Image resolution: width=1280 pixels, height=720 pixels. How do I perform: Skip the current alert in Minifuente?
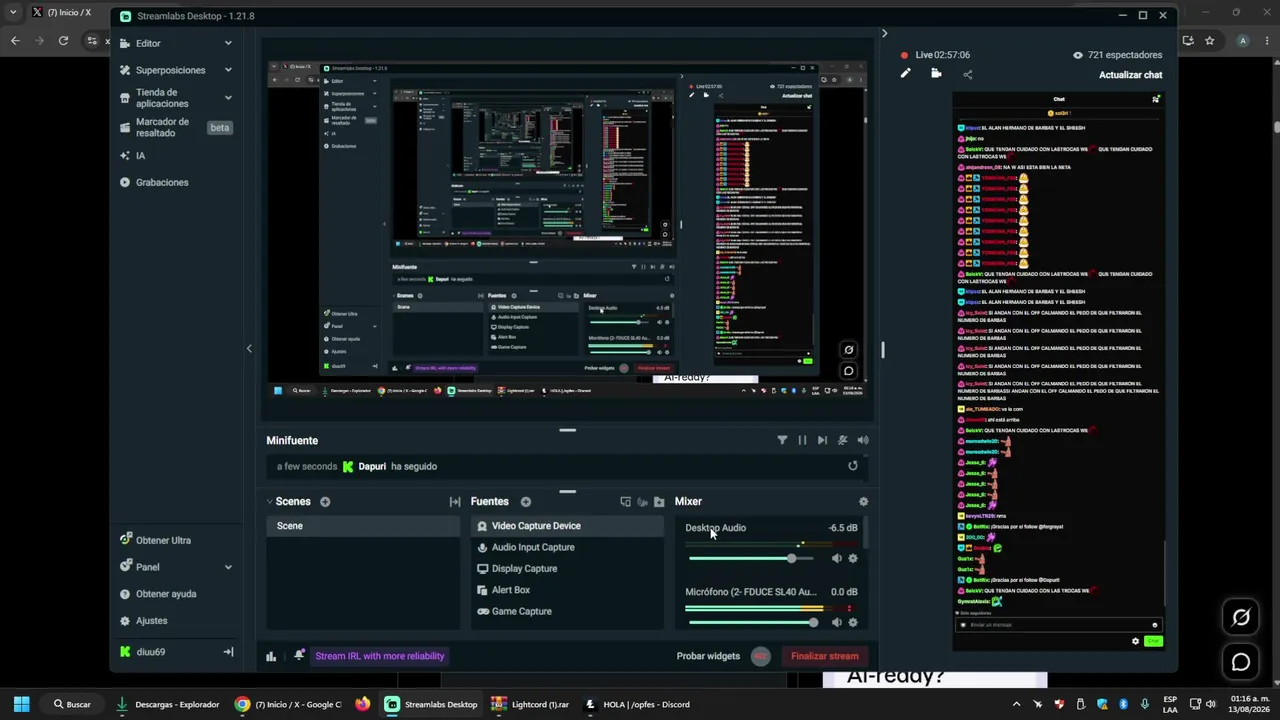[x=822, y=440]
